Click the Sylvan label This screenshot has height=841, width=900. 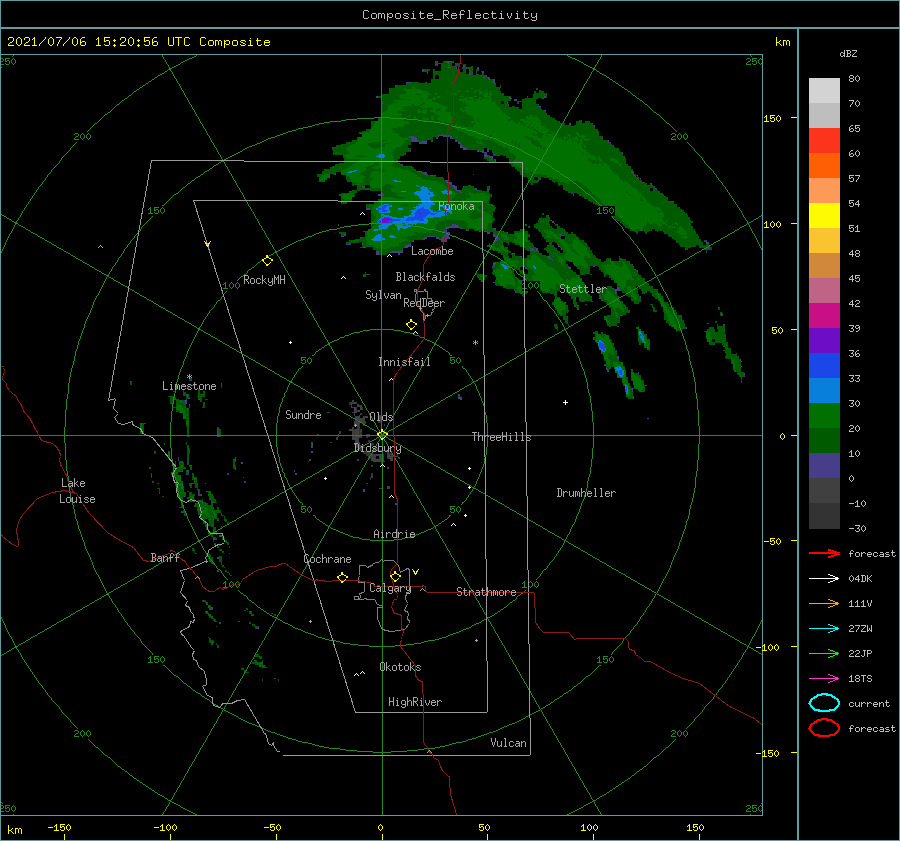pos(383,295)
